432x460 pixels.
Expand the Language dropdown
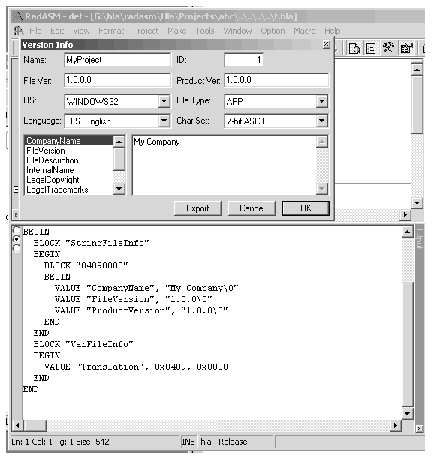(x=164, y=121)
